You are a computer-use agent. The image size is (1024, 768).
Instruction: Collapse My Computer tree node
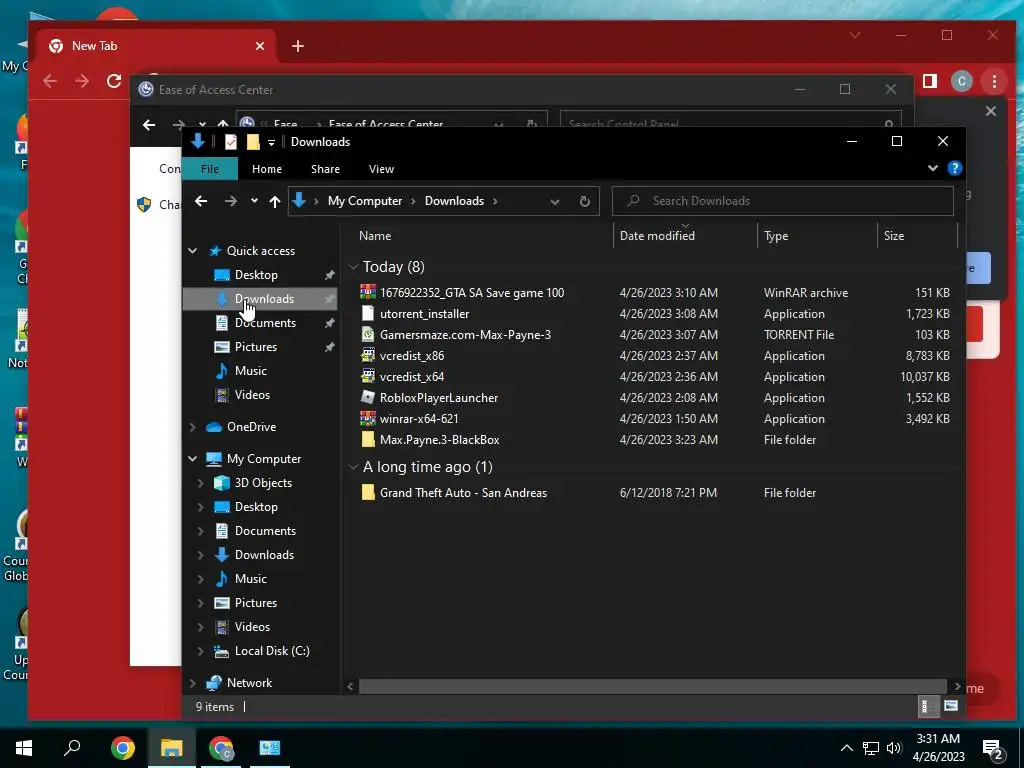click(x=193, y=459)
